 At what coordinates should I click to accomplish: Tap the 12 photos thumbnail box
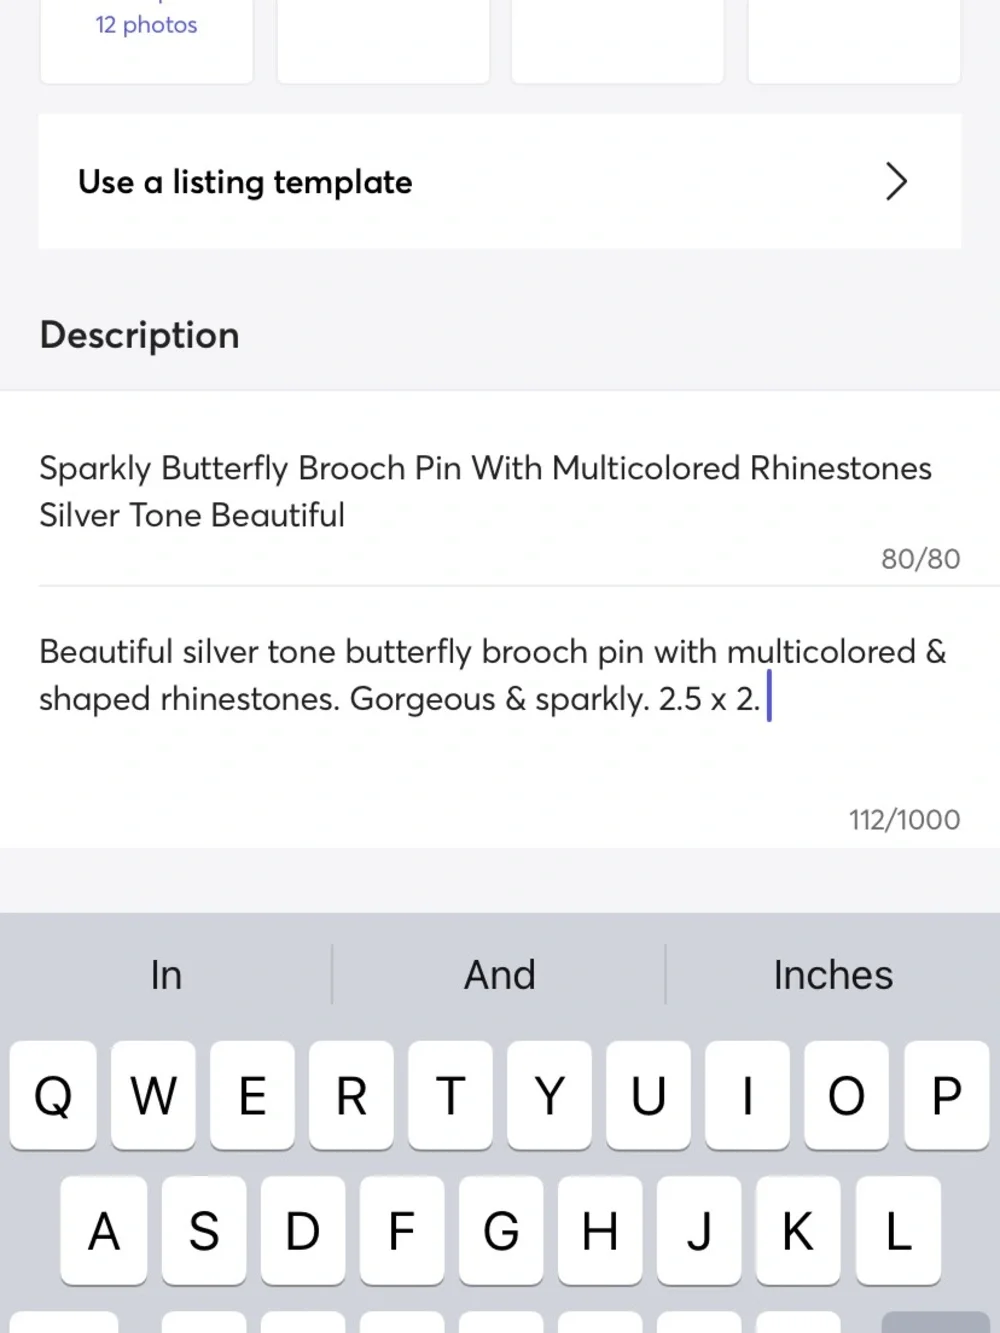pyautogui.click(x=146, y=40)
